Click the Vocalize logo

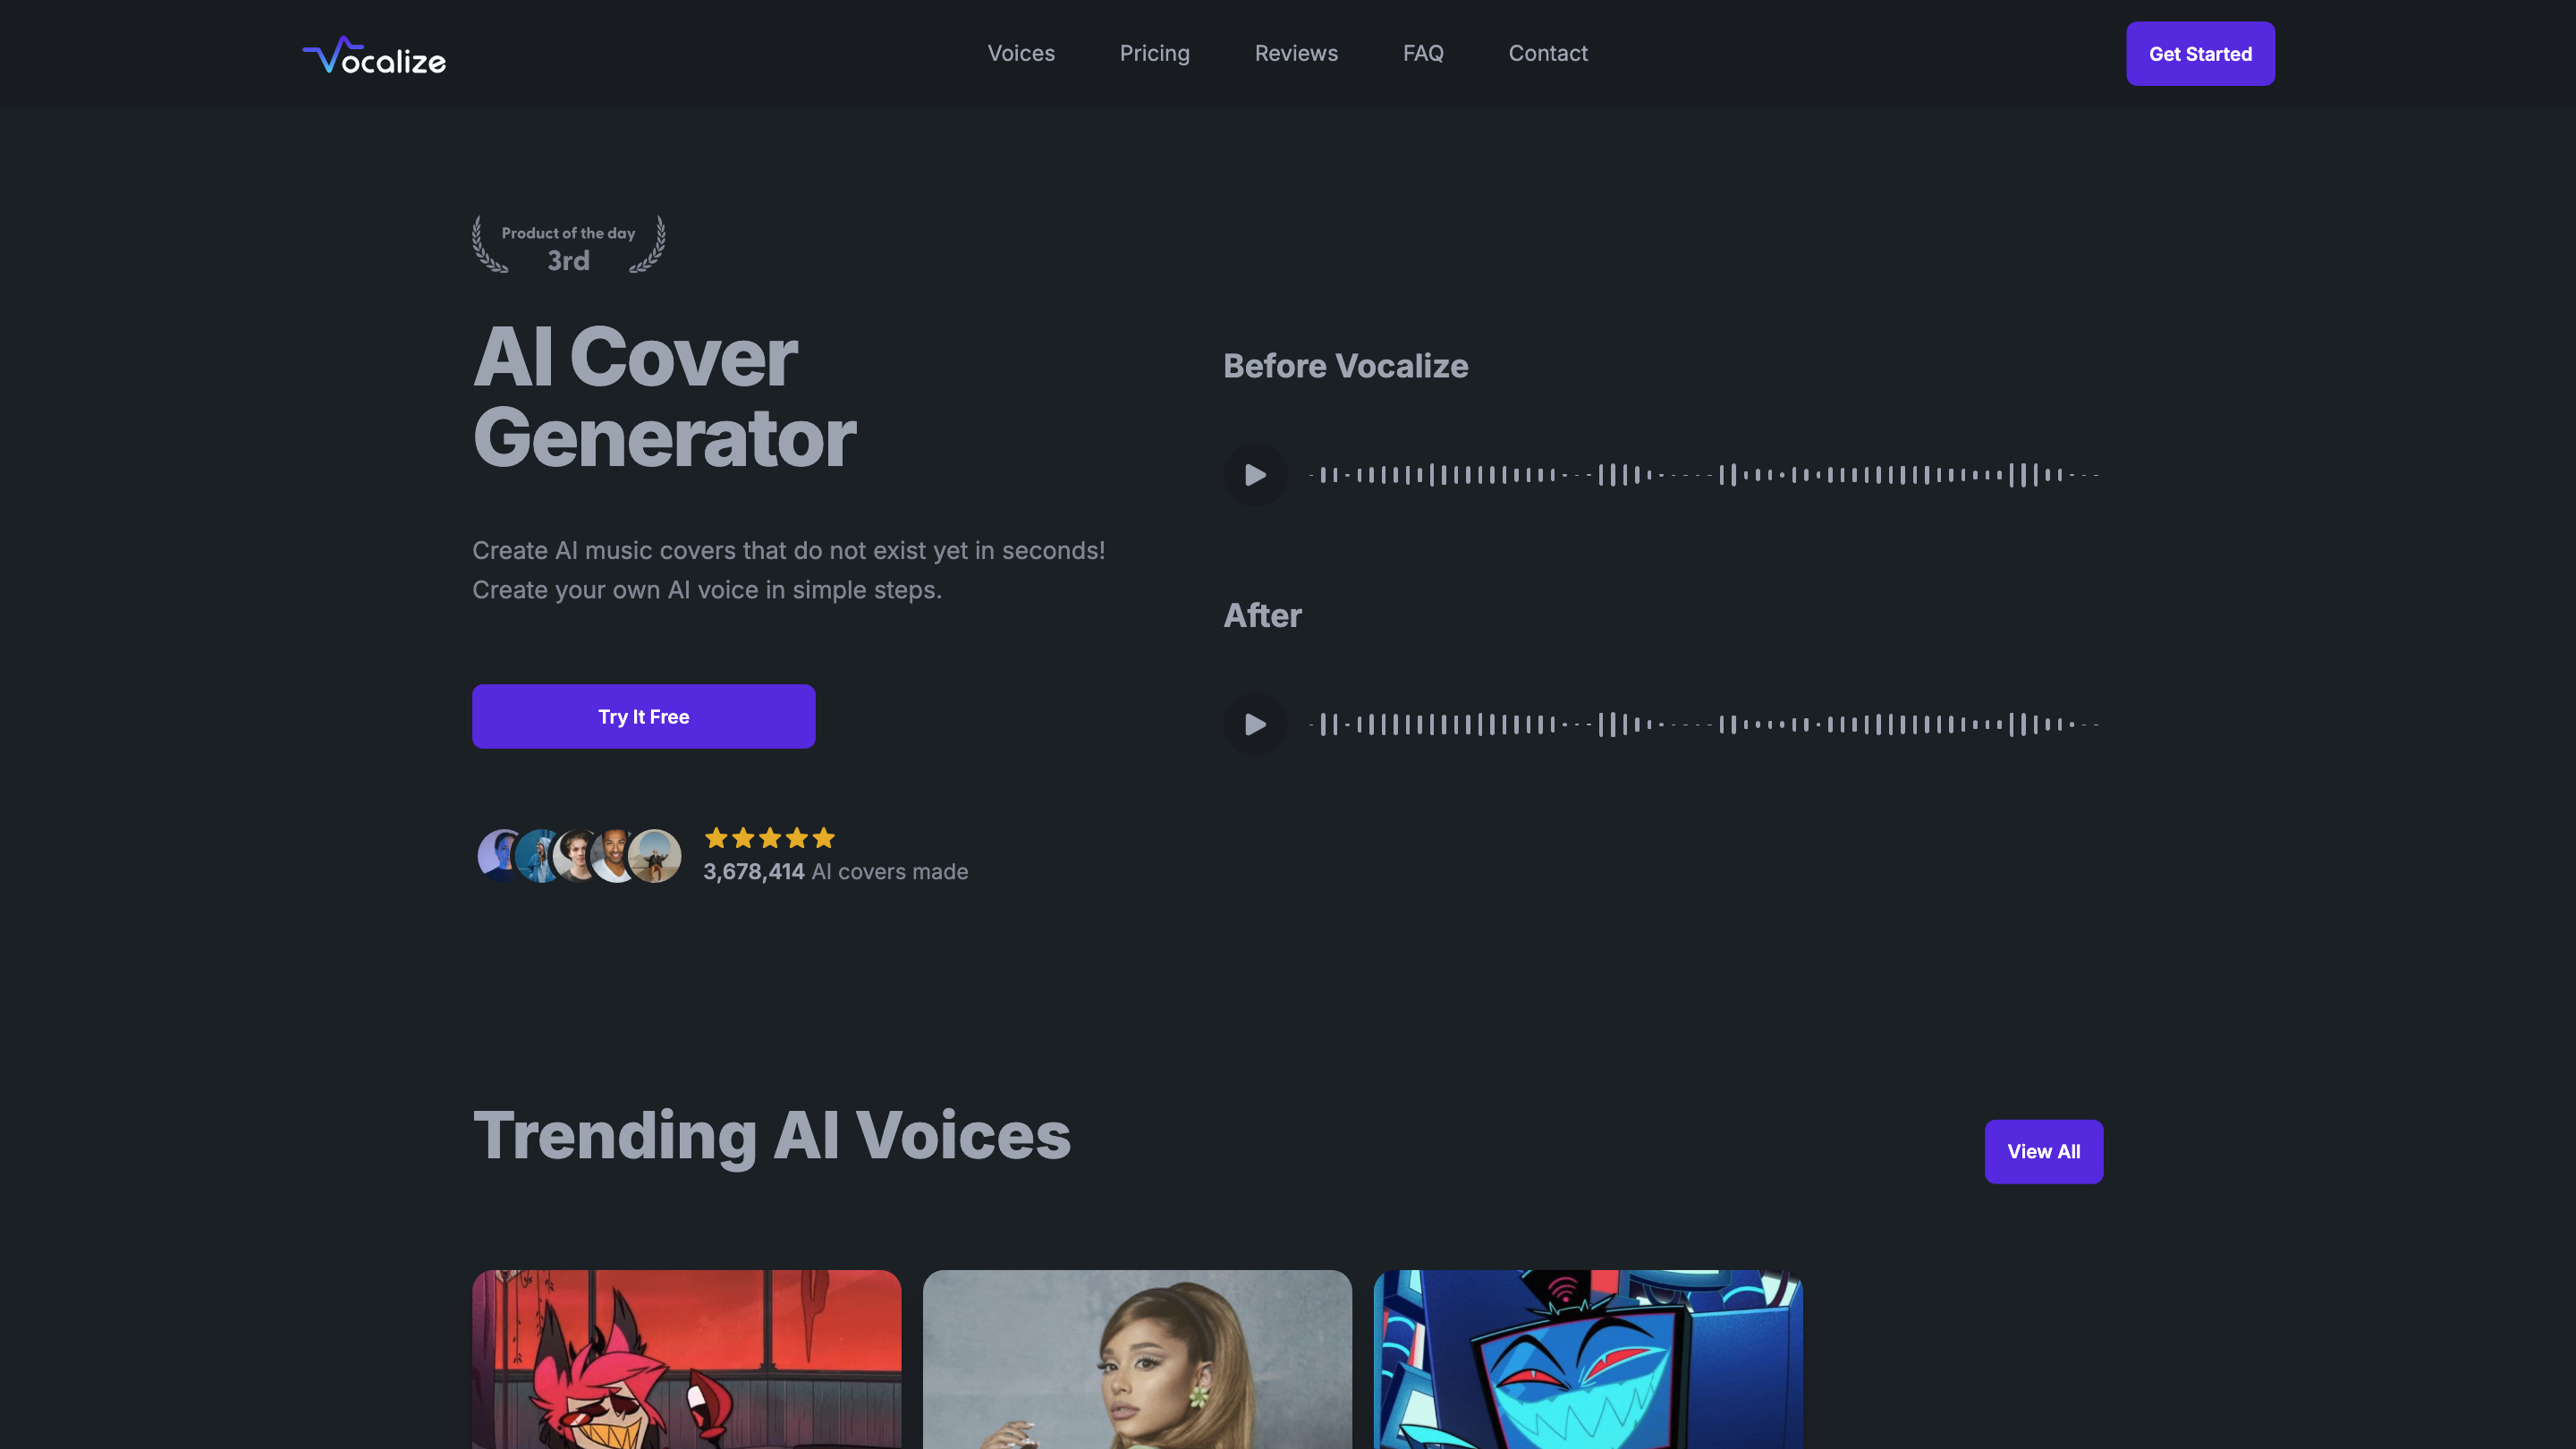tap(374, 55)
